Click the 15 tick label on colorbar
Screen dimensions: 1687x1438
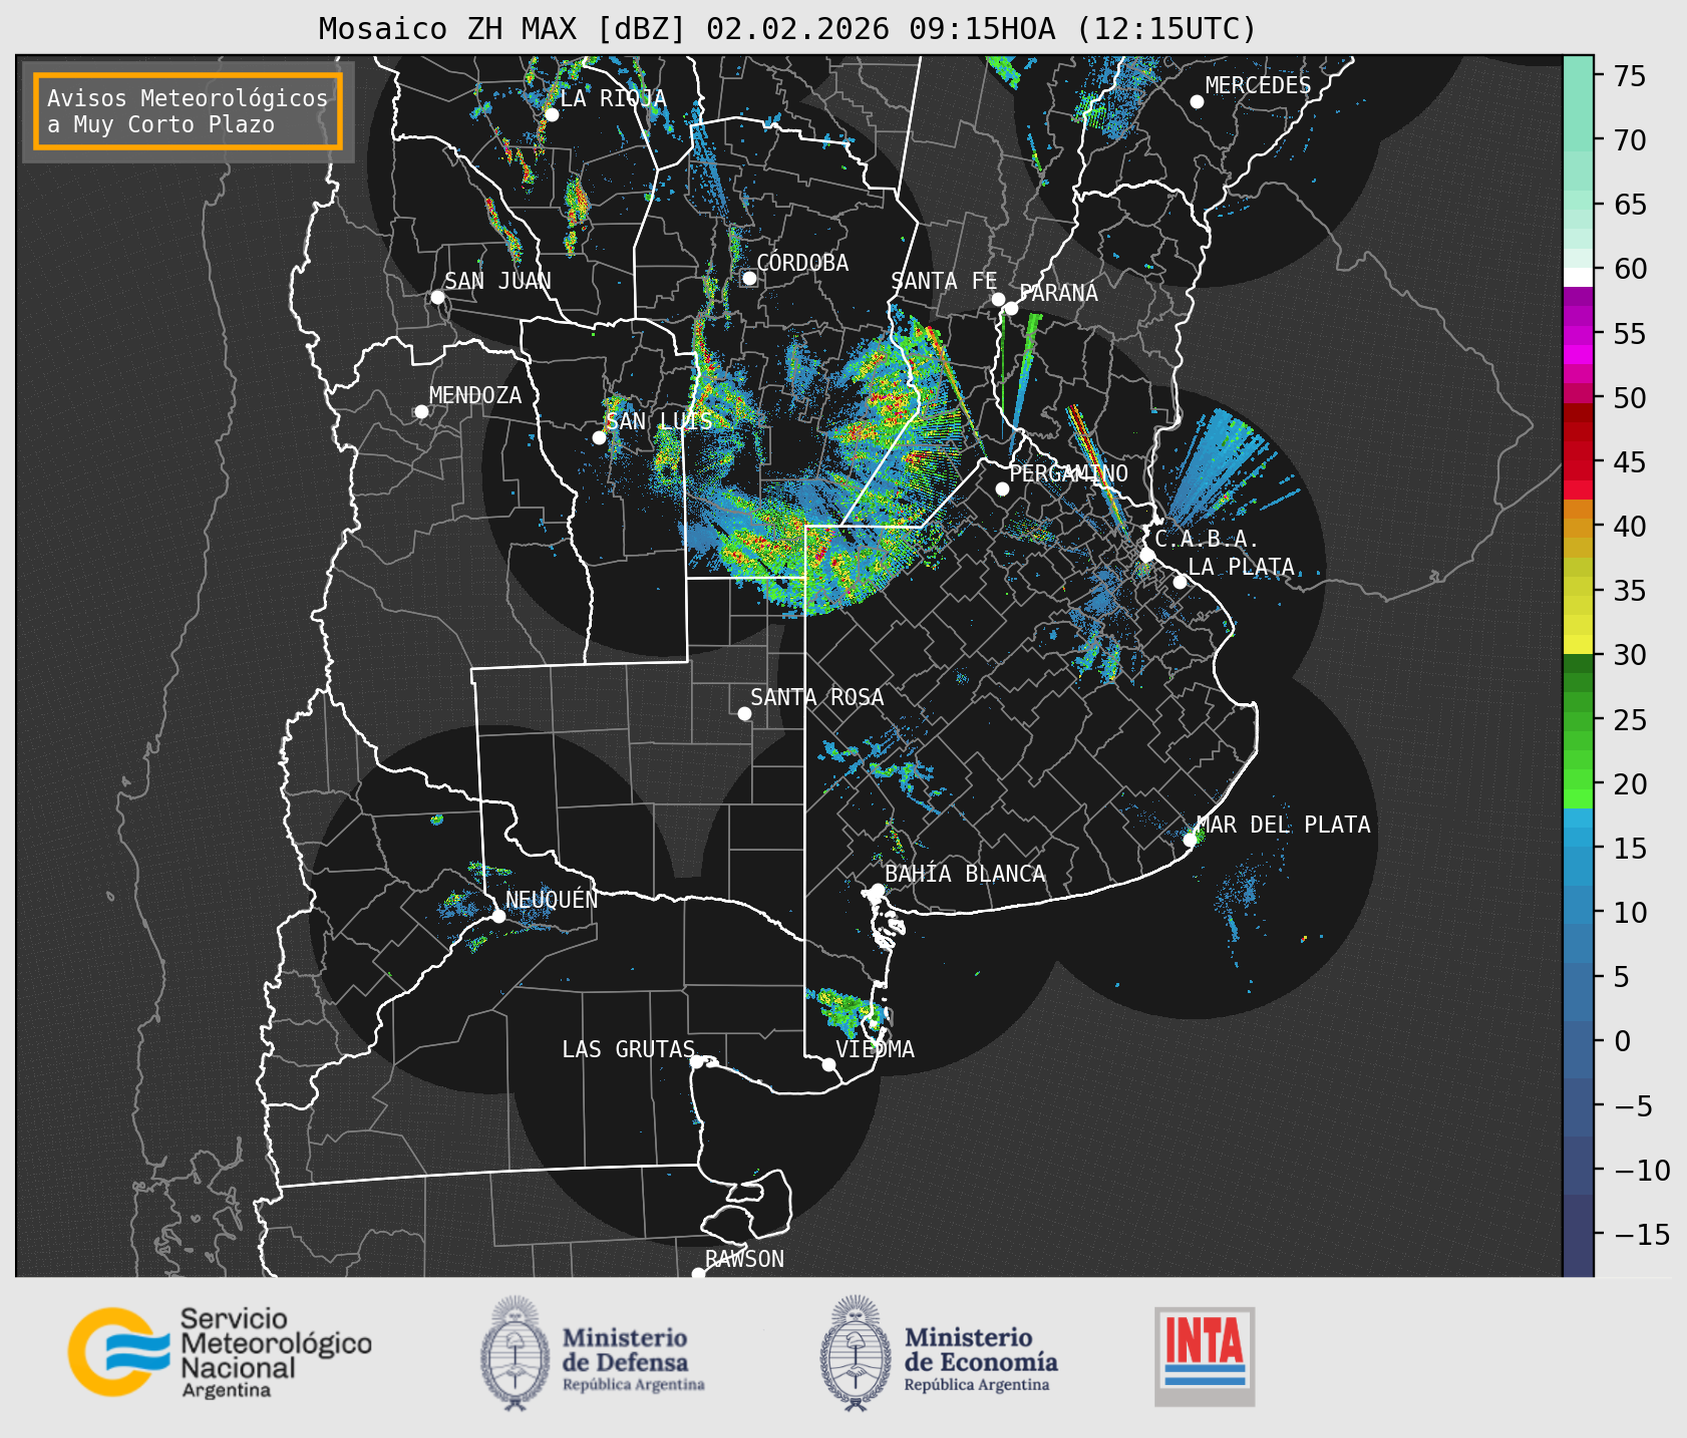click(x=1630, y=849)
